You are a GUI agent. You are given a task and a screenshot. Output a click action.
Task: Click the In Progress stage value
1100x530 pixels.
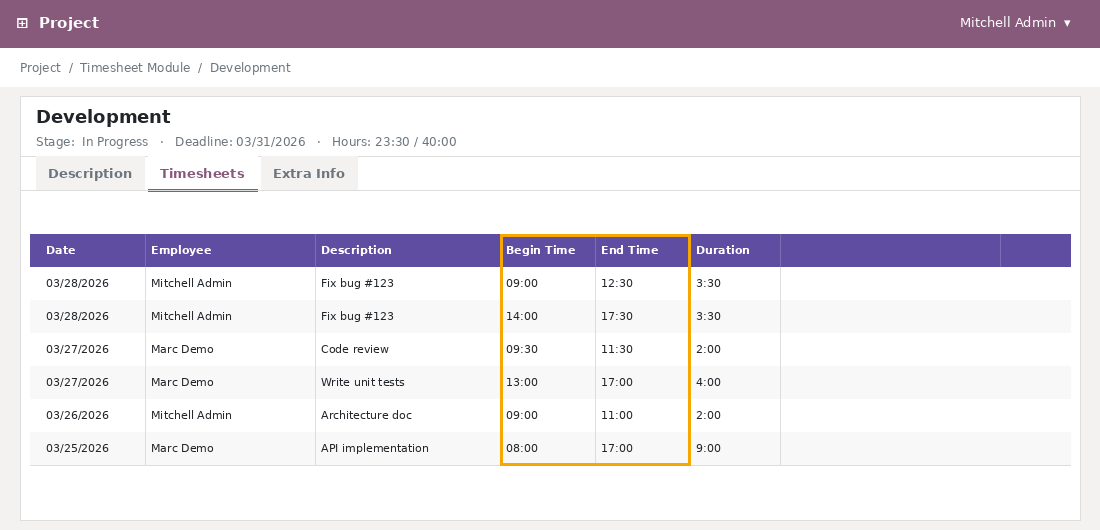[x=115, y=142]
